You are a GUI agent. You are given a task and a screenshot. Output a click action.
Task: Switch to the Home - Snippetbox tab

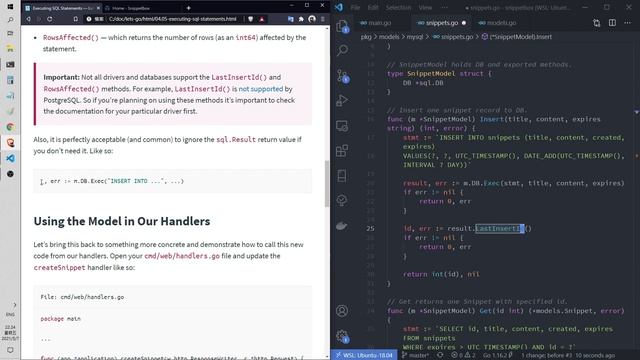coord(131,8)
